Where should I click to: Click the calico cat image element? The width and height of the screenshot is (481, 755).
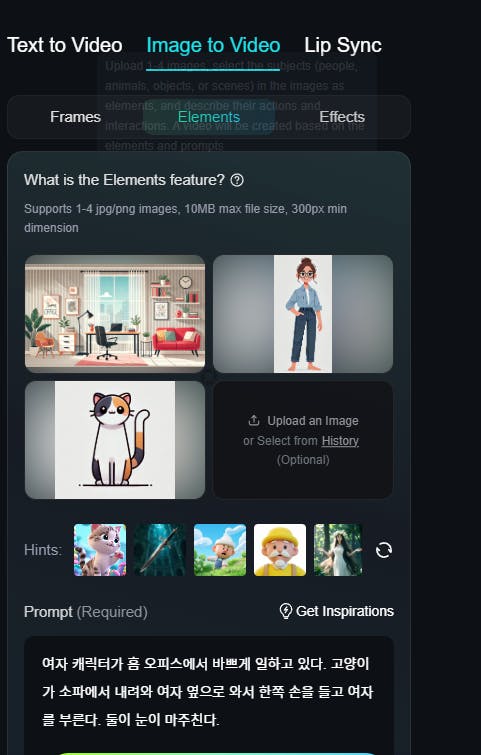click(115, 440)
